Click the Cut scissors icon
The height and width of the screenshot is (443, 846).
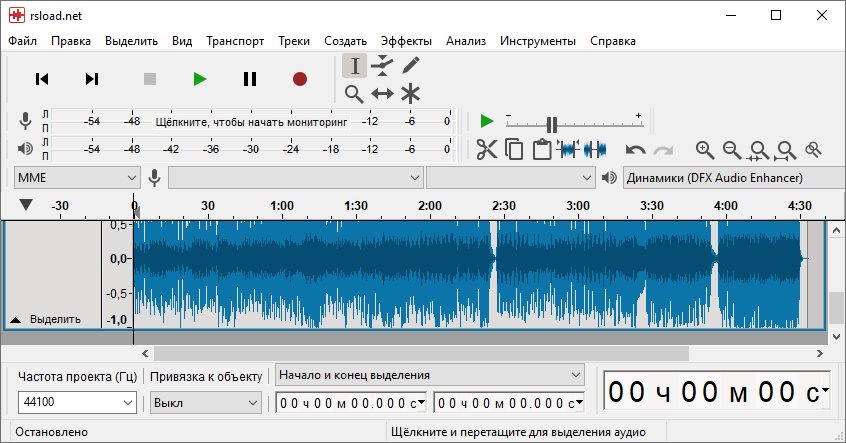tap(487, 150)
